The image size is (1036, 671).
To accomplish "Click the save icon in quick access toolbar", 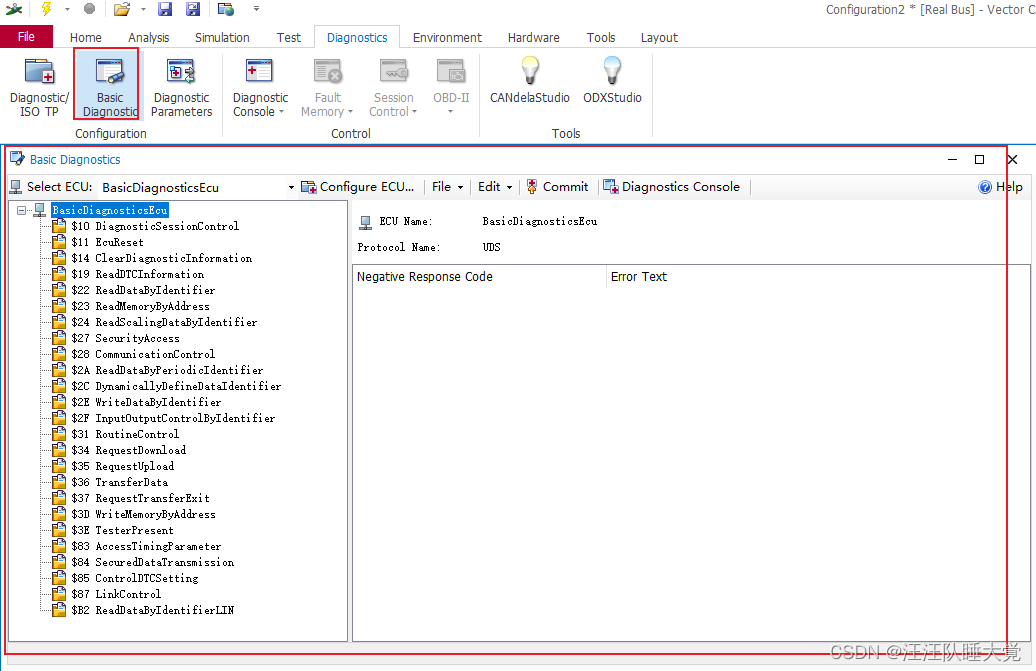I will coord(165,9).
